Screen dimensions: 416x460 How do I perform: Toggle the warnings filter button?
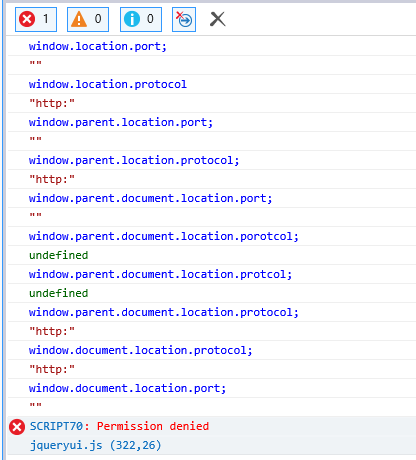click(88, 19)
